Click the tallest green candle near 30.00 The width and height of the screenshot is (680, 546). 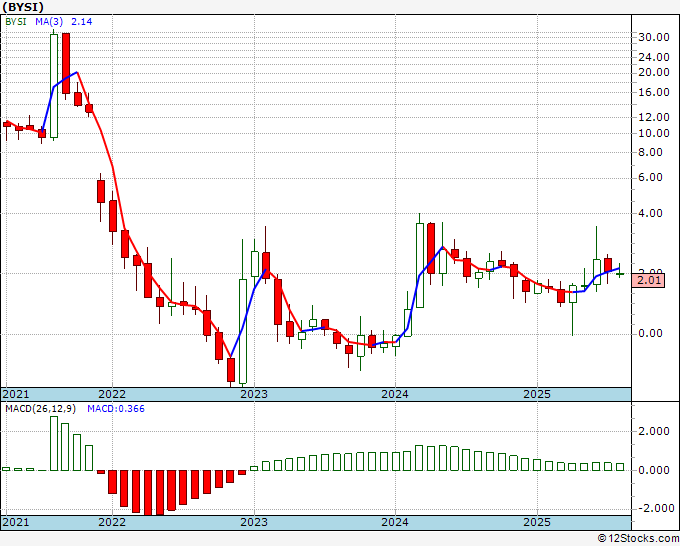[x=54, y=85]
